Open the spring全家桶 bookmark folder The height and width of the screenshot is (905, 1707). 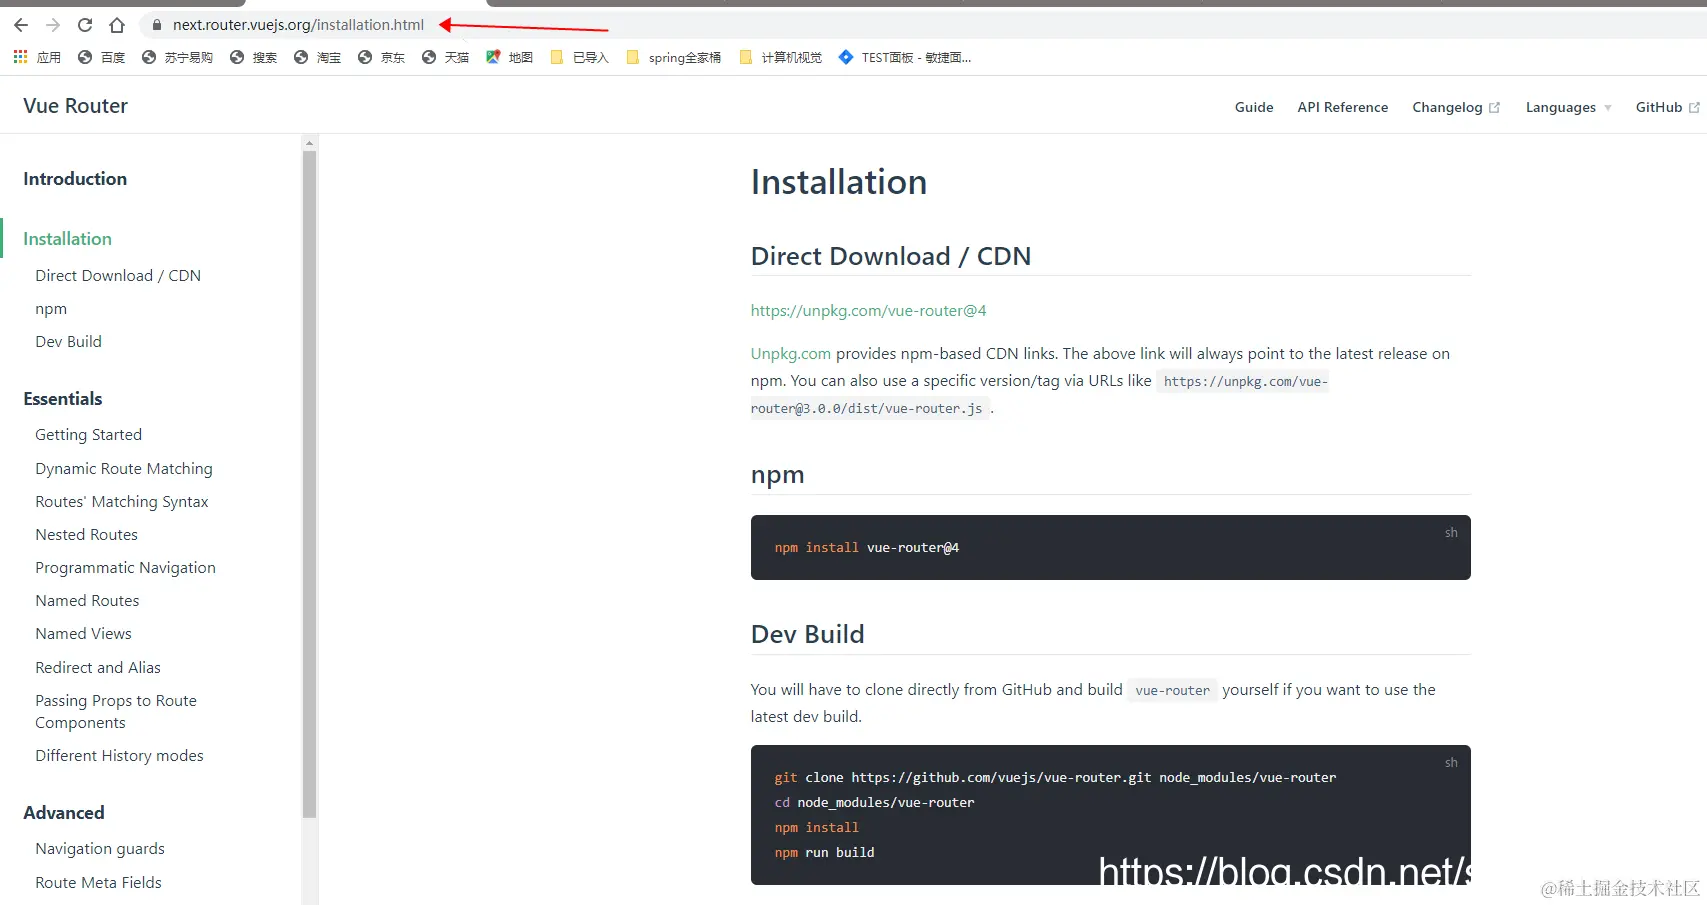click(674, 57)
